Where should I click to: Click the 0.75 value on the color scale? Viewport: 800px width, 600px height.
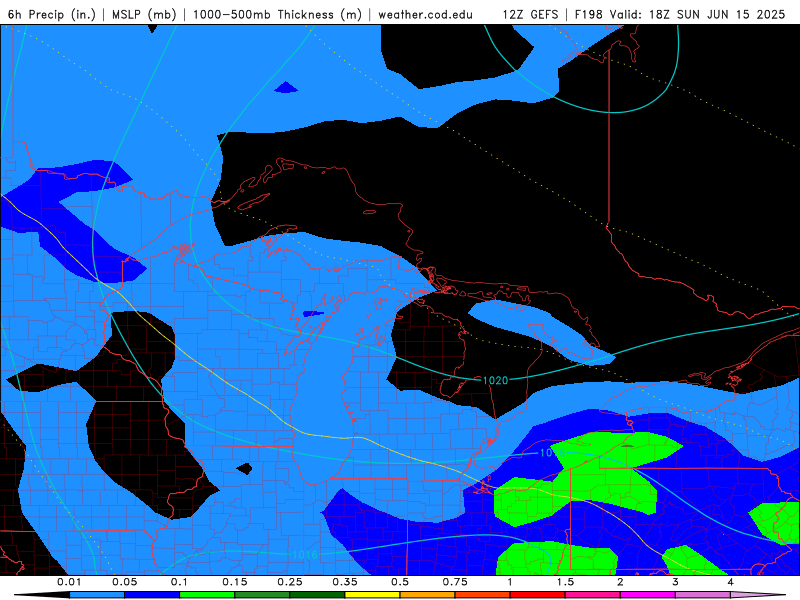coord(455,582)
